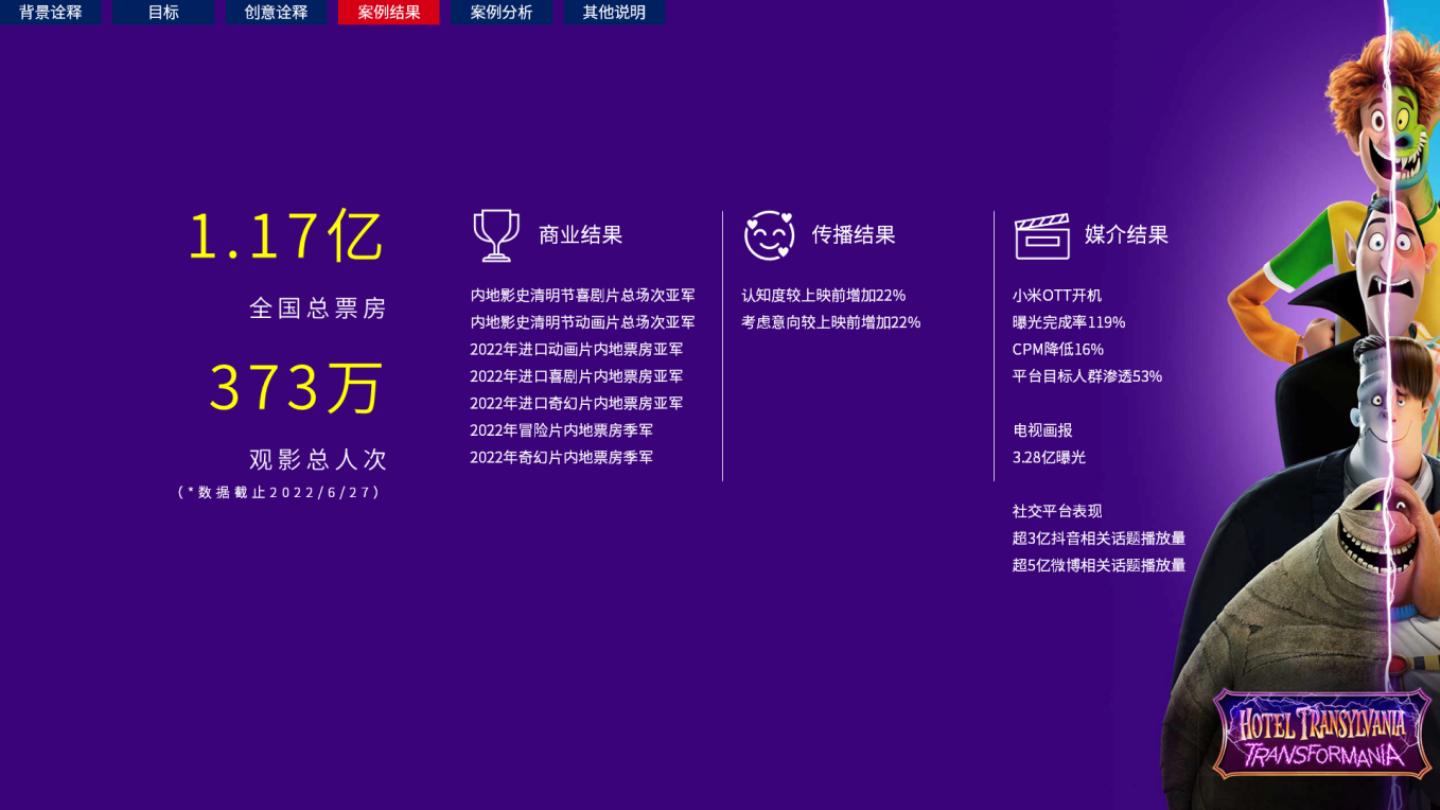Click 超3亿抖音相关话题播放量 line
1440x810 pixels.
tap(1099, 539)
